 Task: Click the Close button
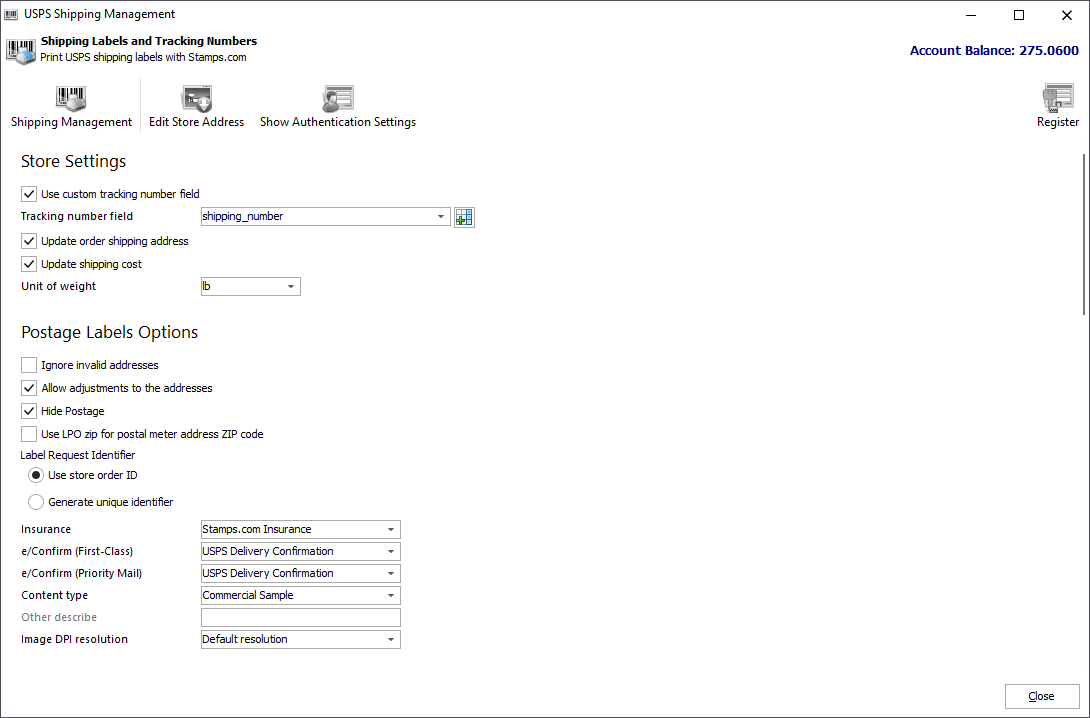(x=1042, y=695)
